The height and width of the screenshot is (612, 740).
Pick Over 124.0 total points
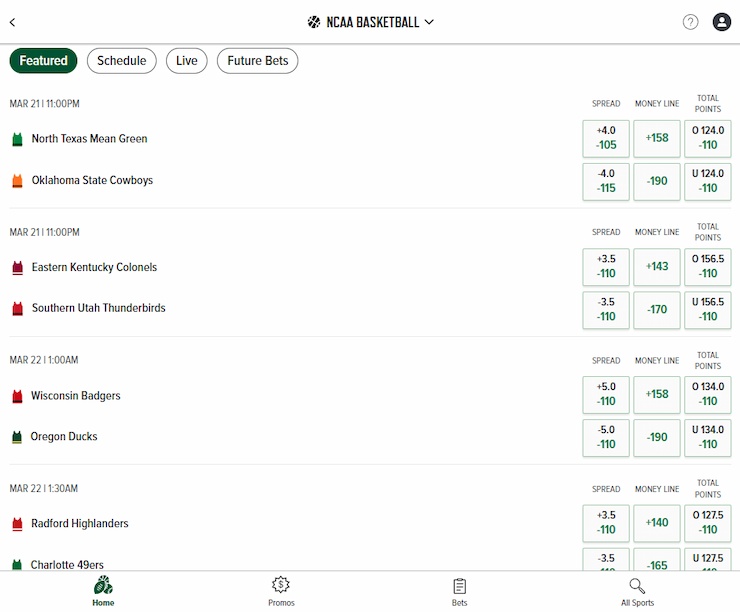[x=708, y=138]
